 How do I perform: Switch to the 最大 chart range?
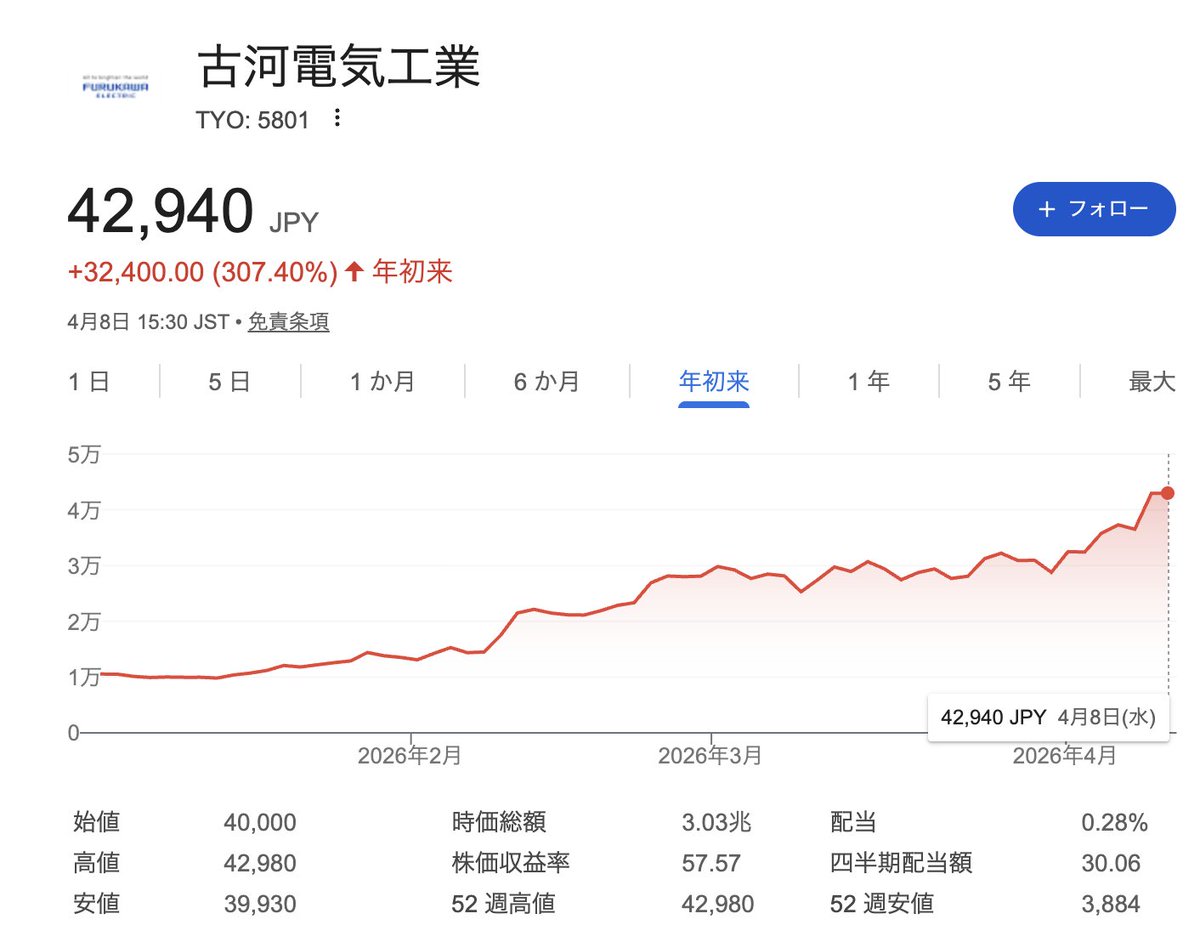[1152, 381]
